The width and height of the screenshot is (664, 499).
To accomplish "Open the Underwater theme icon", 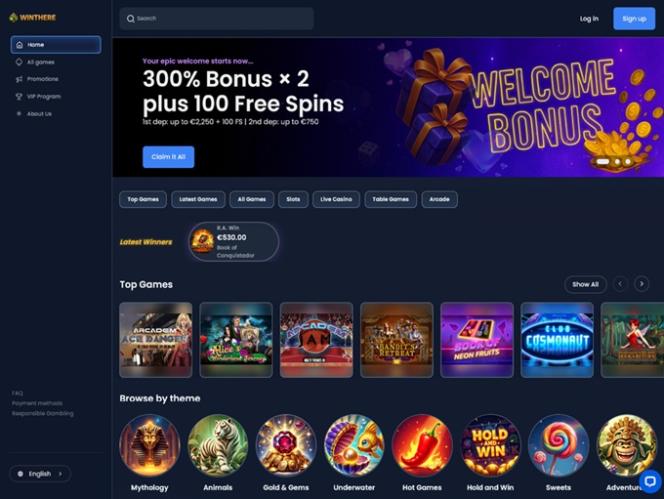I will point(354,445).
